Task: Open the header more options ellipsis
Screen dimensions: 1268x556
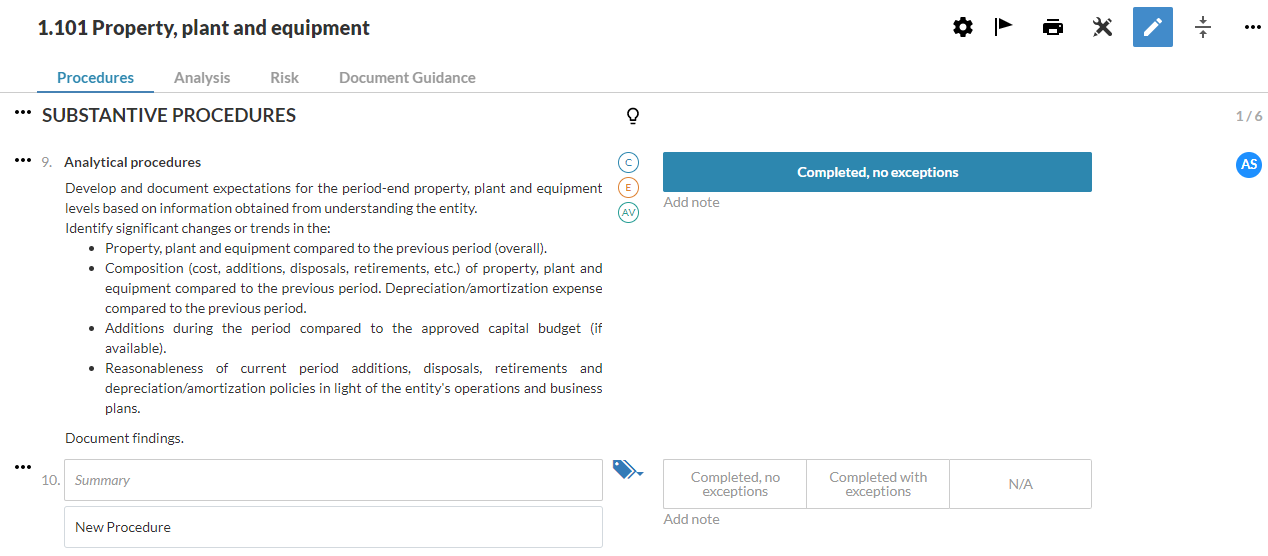Action: tap(1253, 28)
